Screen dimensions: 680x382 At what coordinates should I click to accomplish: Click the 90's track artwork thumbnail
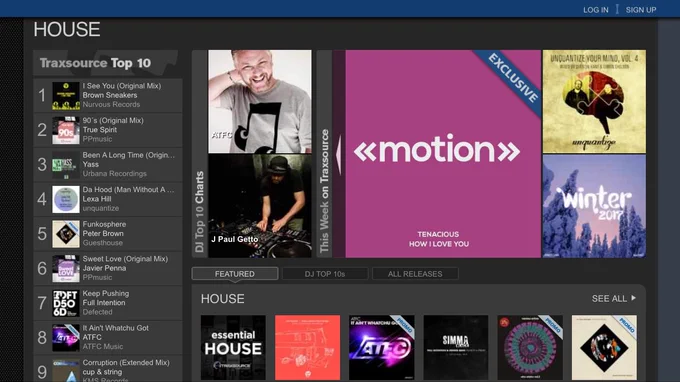[x=66, y=130]
